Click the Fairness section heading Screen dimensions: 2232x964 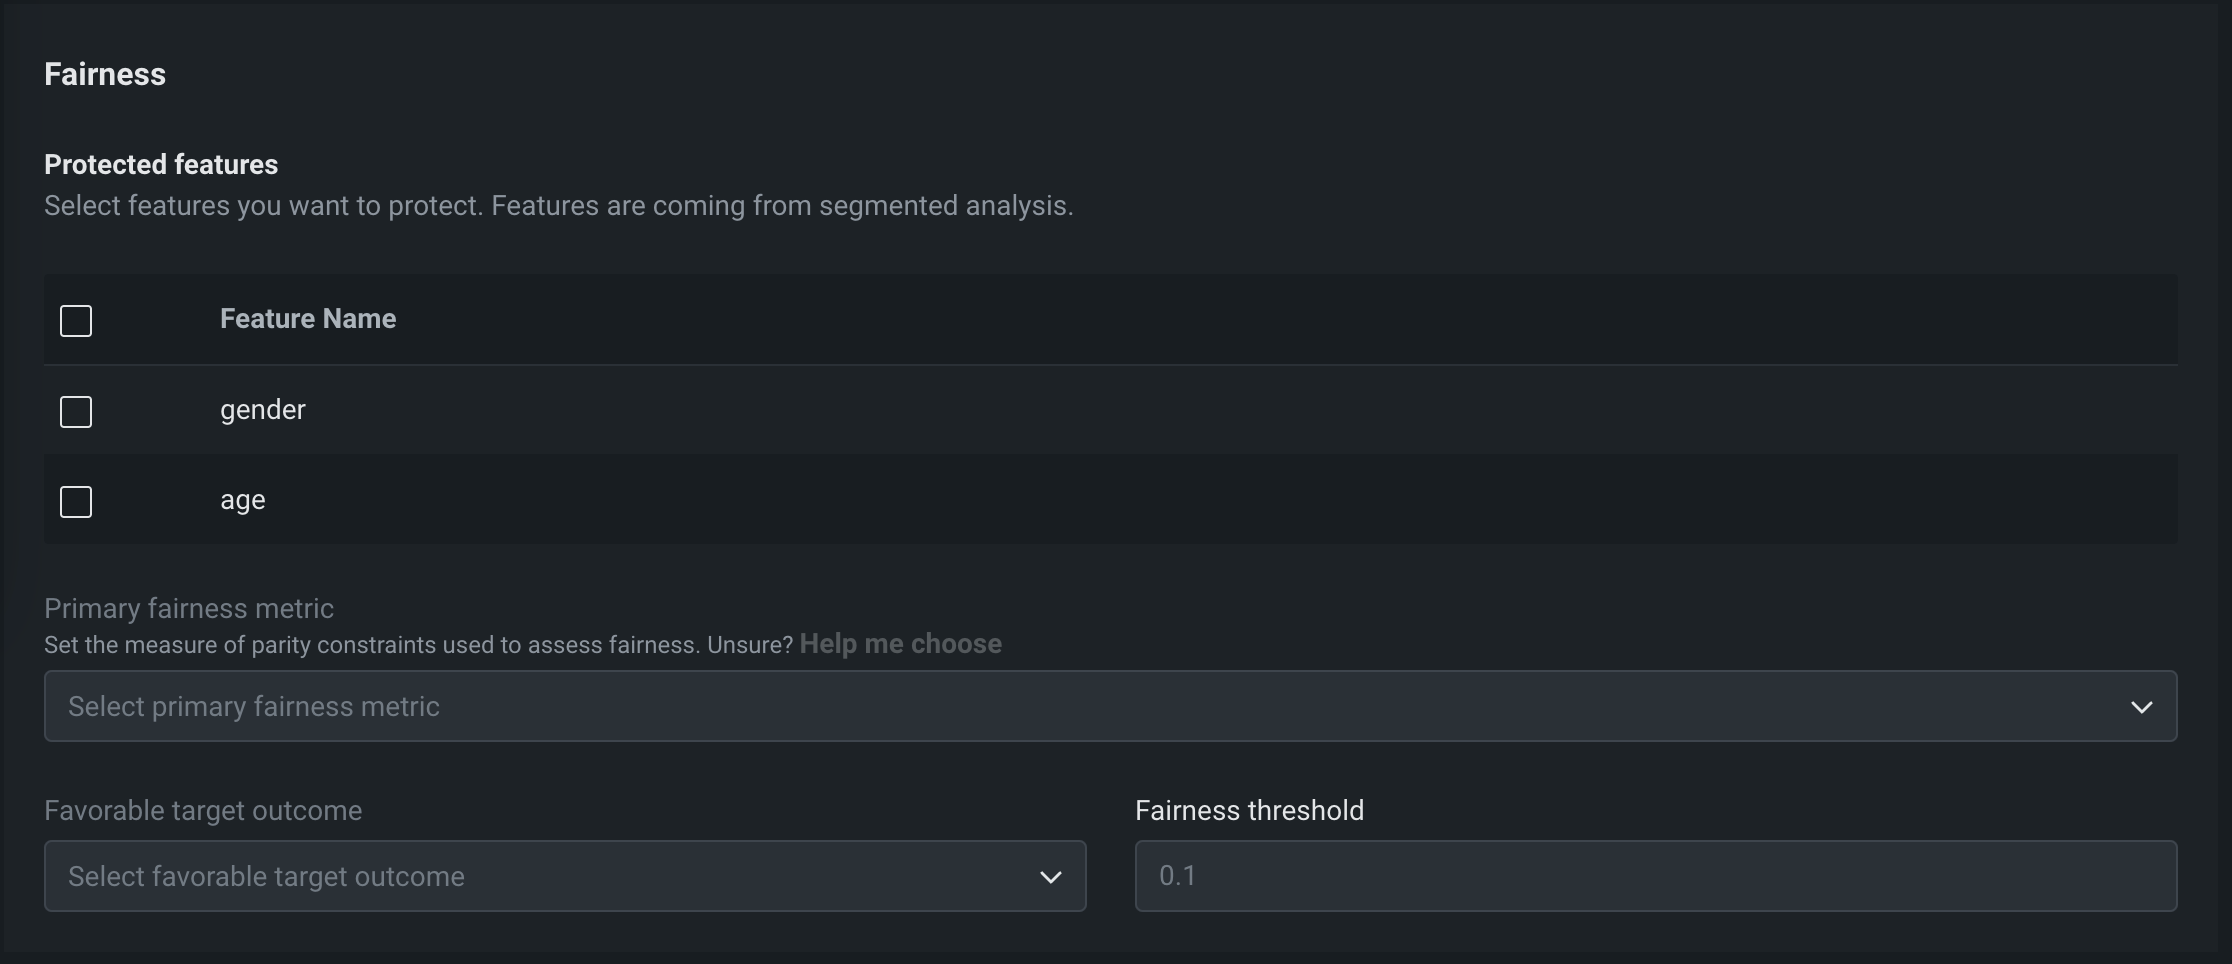pyautogui.click(x=105, y=74)
